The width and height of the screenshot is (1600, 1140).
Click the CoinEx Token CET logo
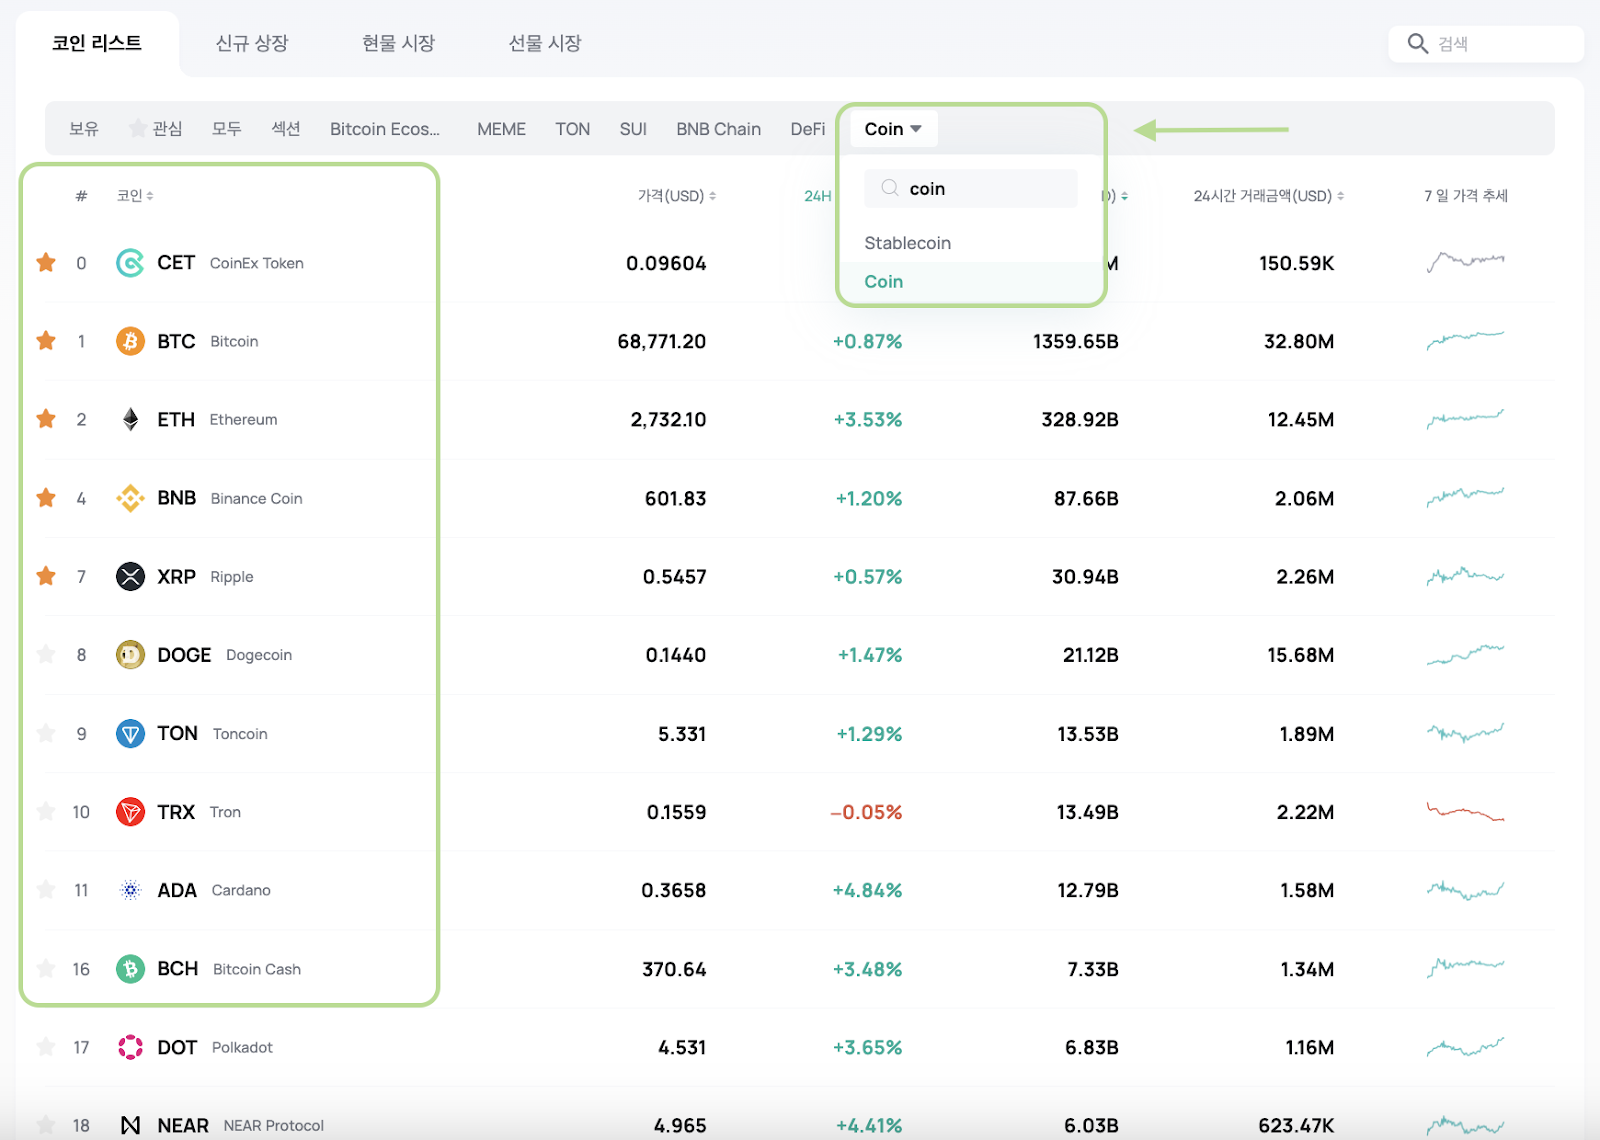tap(131, 263)
